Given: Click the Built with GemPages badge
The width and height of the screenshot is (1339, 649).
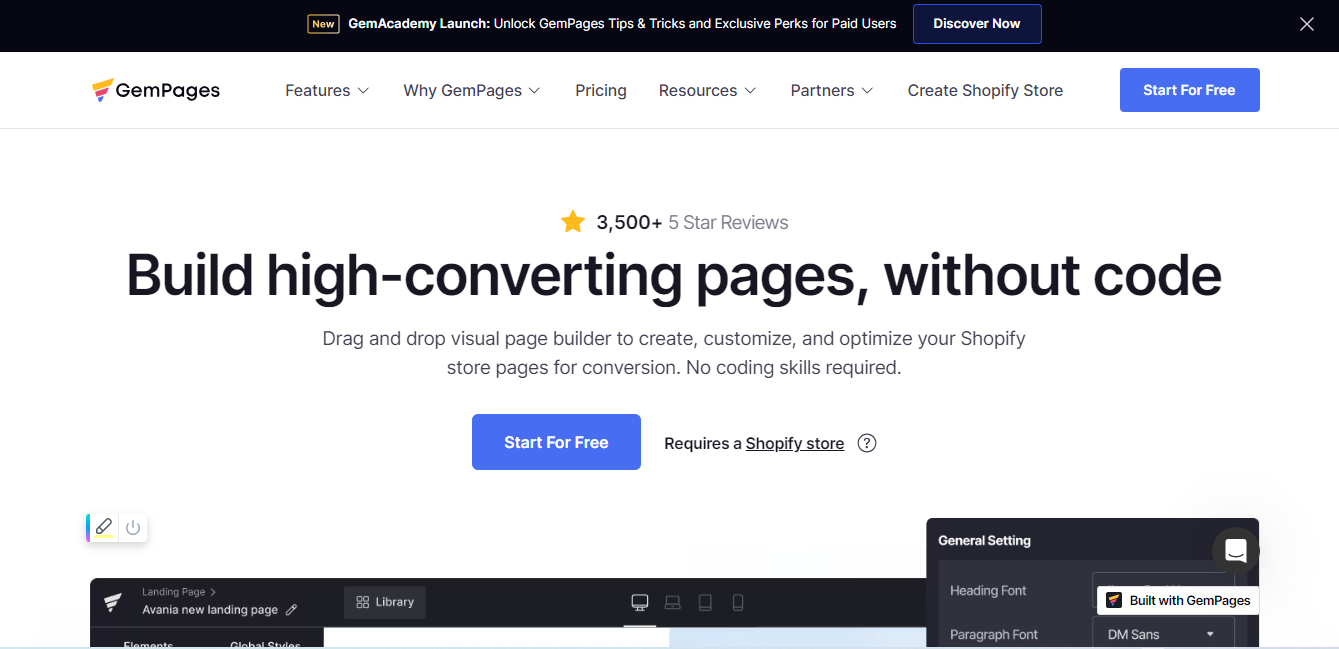Looking at the screenshot, I should click(1178, 600).
